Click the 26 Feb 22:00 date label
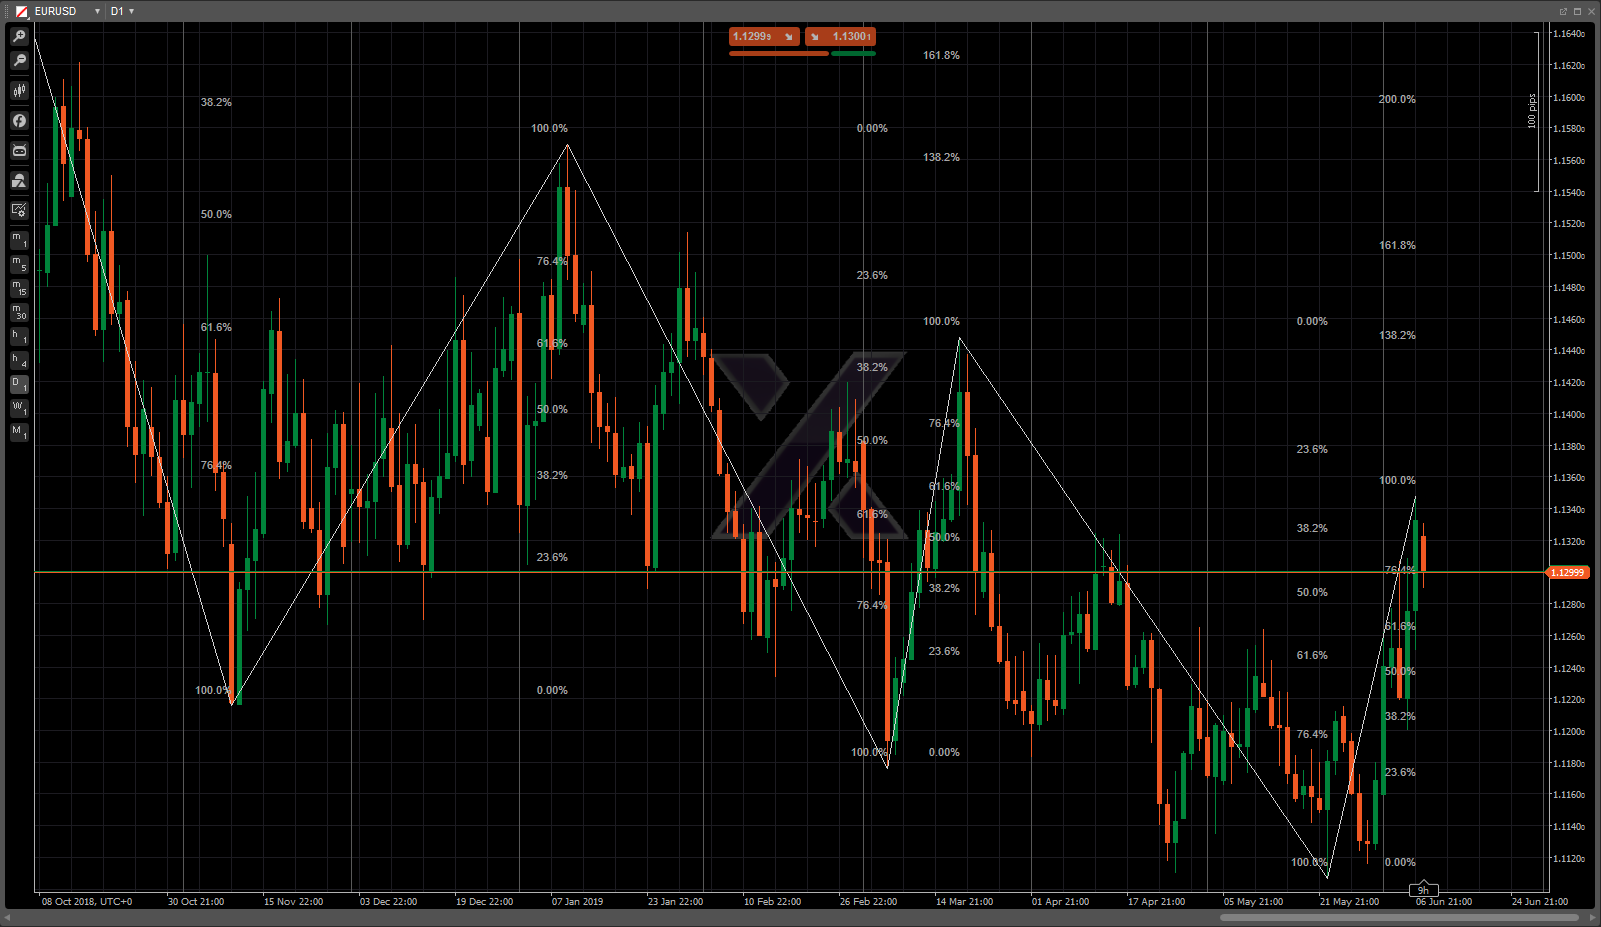1601x927 pixels. 868,902
